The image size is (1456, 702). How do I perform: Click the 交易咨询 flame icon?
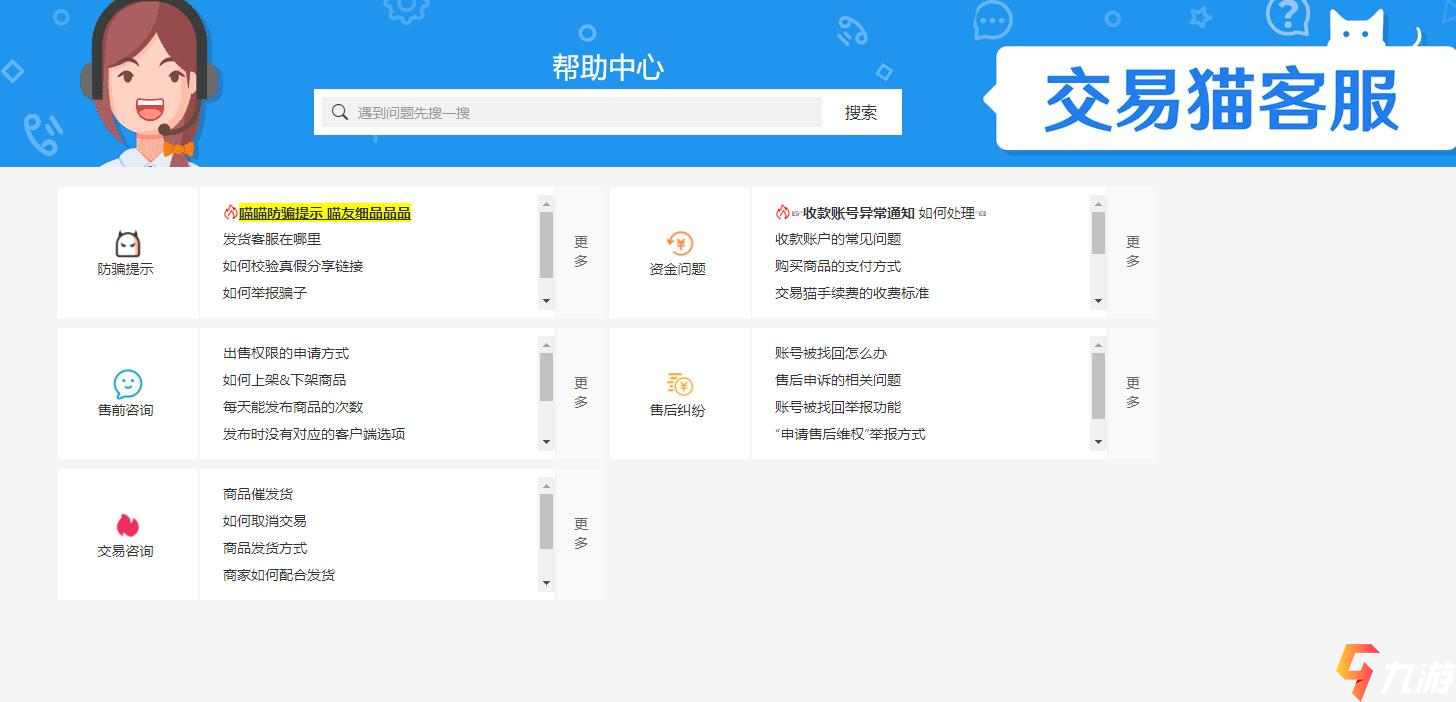tap(127, 525)
